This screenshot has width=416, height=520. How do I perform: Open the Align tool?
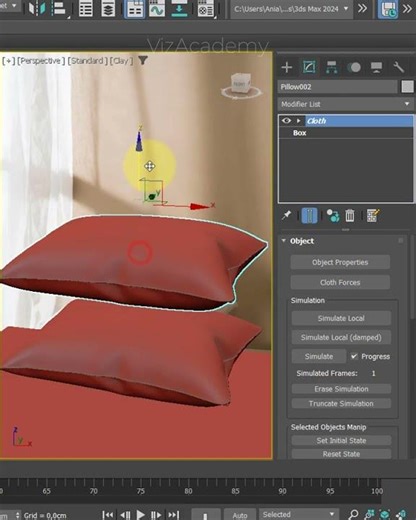click(x=59, y=8)
